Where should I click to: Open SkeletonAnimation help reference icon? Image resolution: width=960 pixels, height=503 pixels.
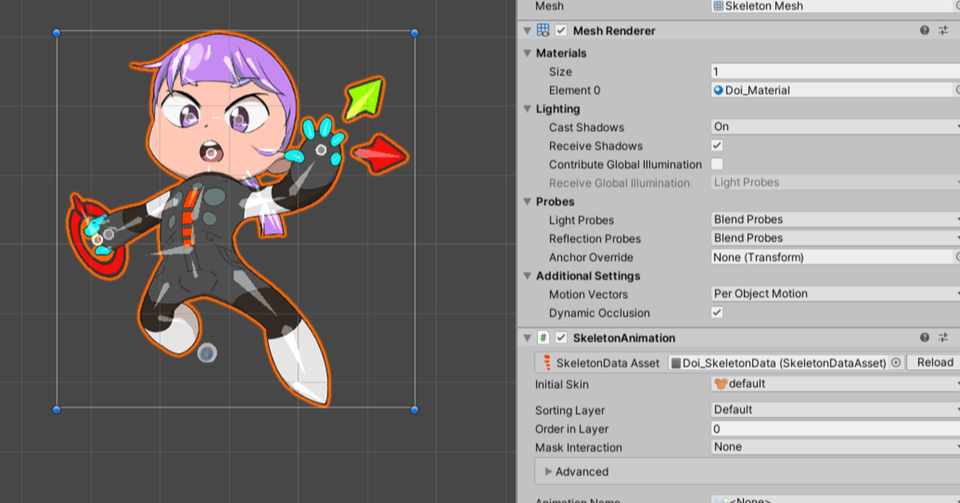click(924, 338)
